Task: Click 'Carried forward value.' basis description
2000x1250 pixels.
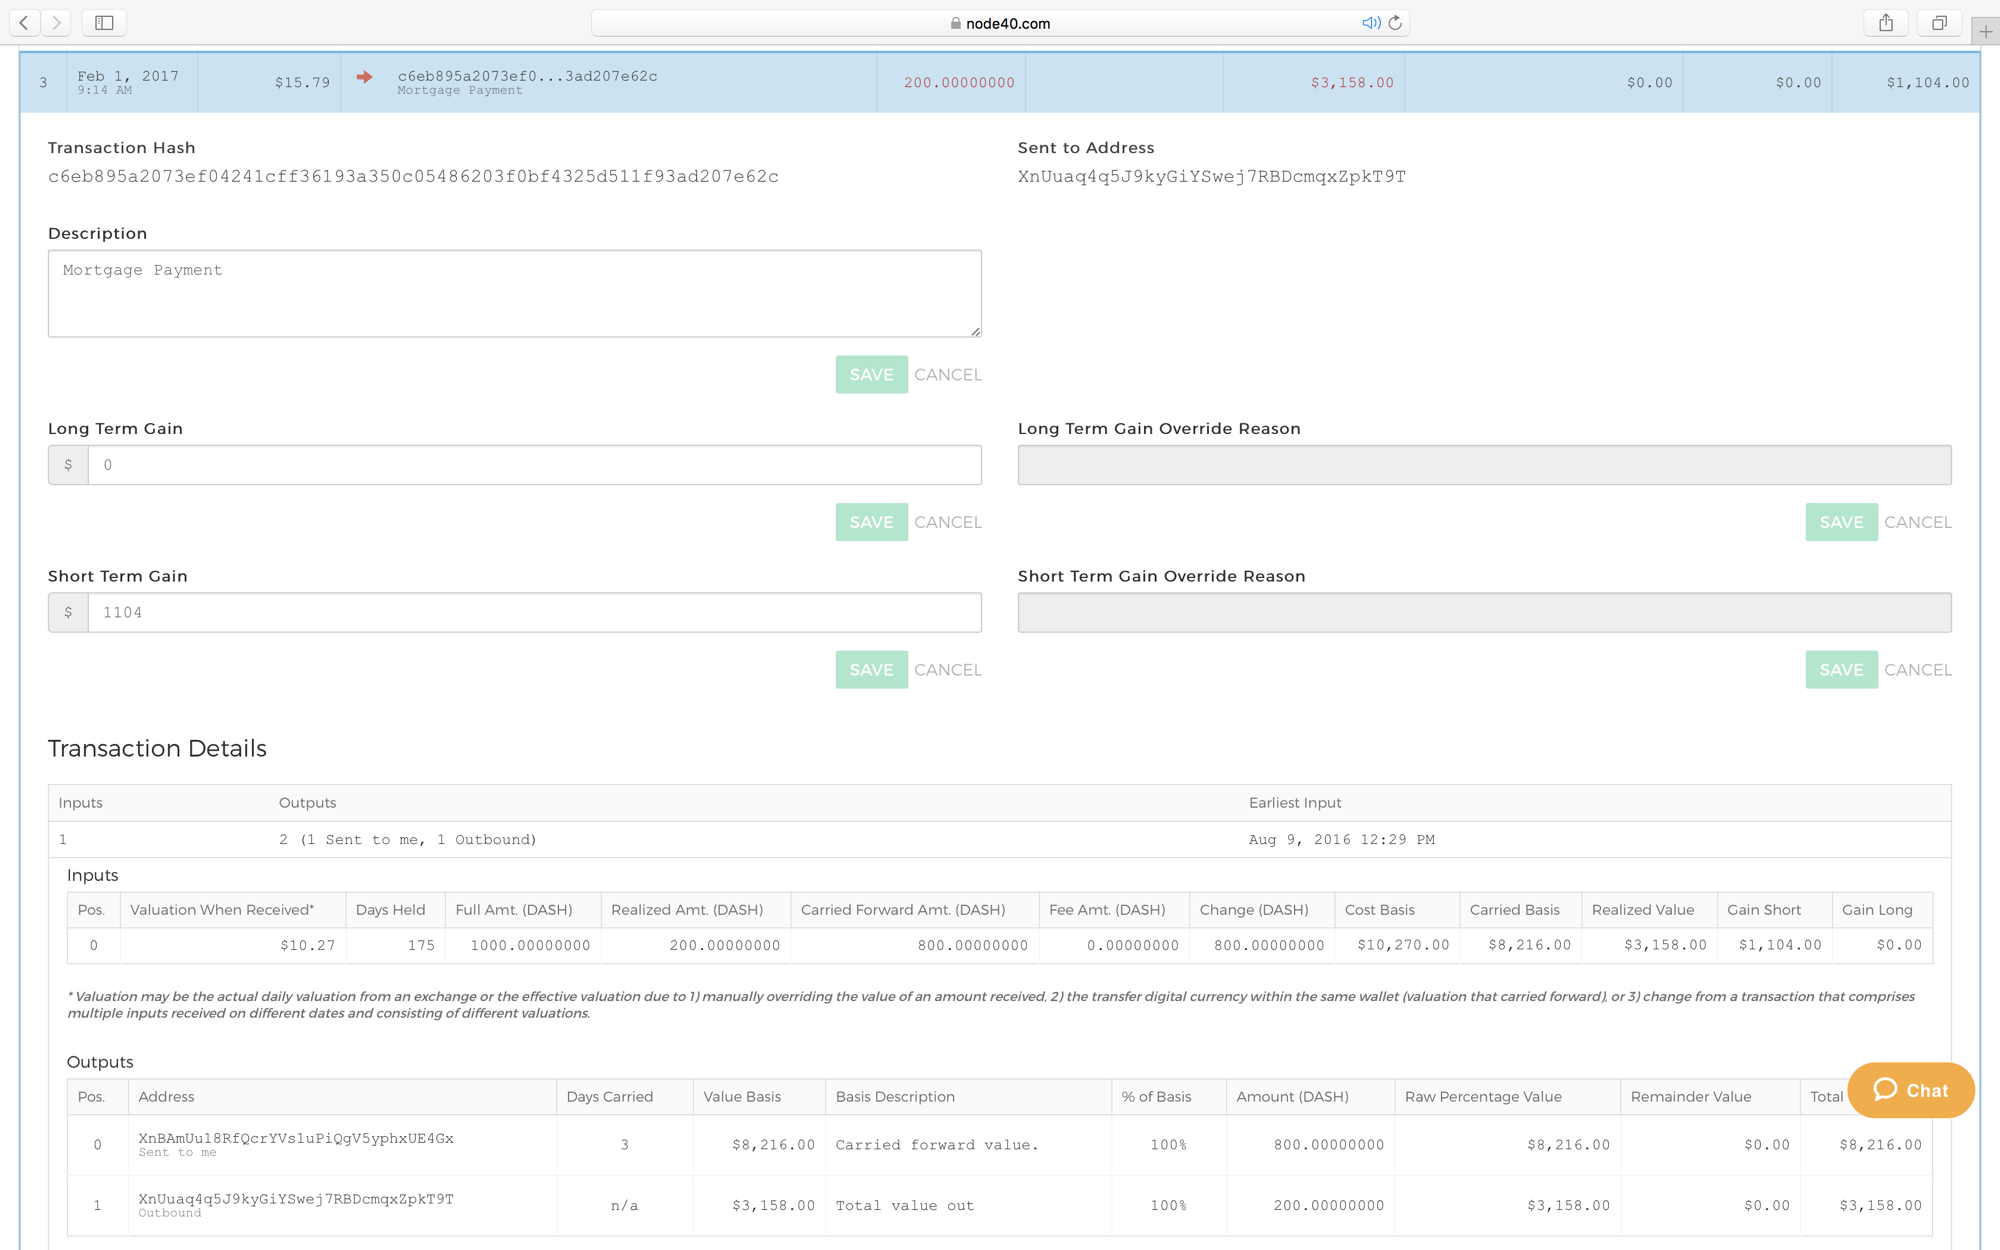Action: point(937,1145)
